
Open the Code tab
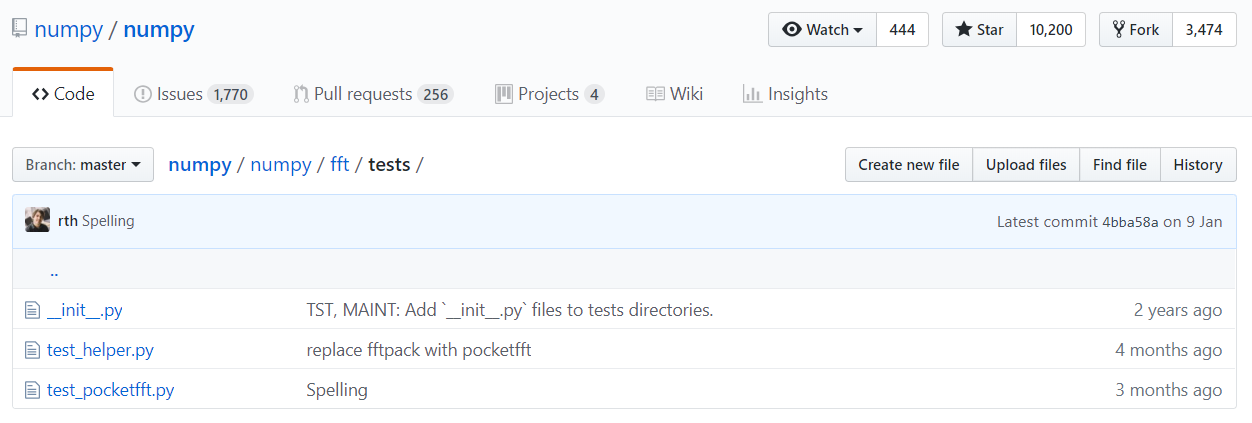pos(63,94)
